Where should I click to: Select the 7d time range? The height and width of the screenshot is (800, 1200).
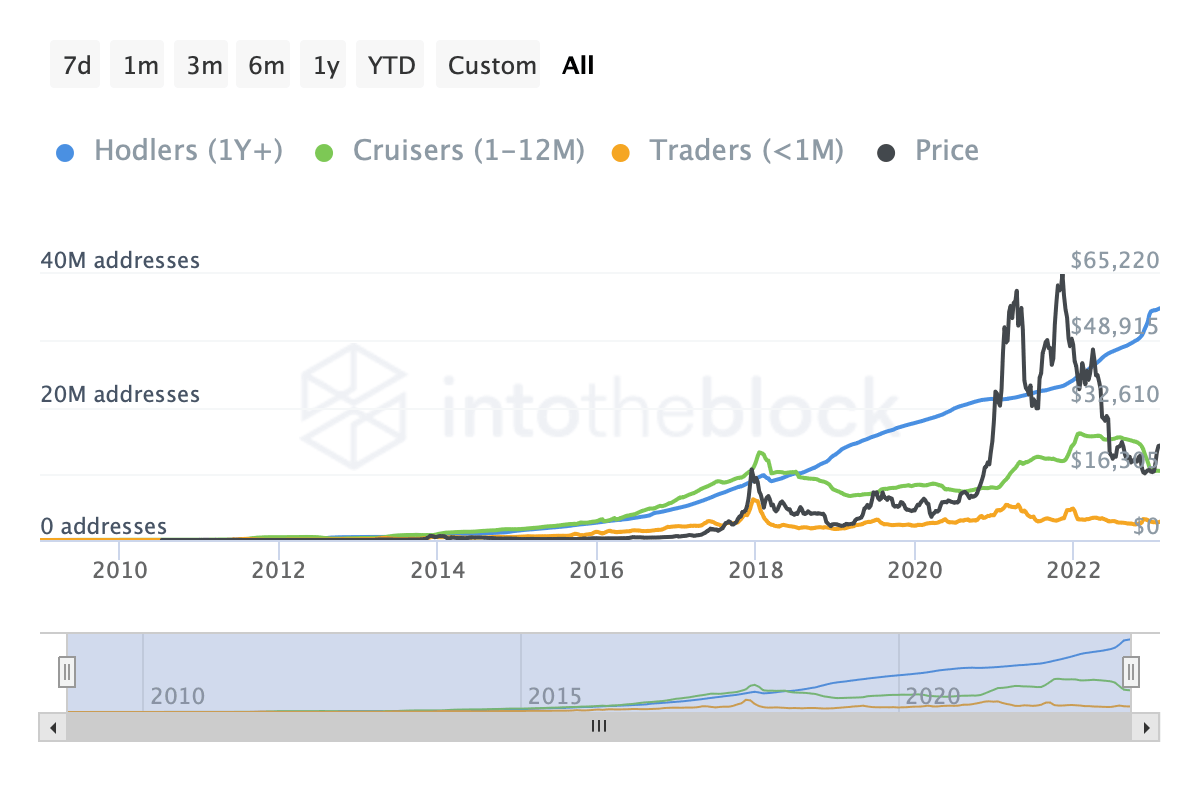[75, 64]
